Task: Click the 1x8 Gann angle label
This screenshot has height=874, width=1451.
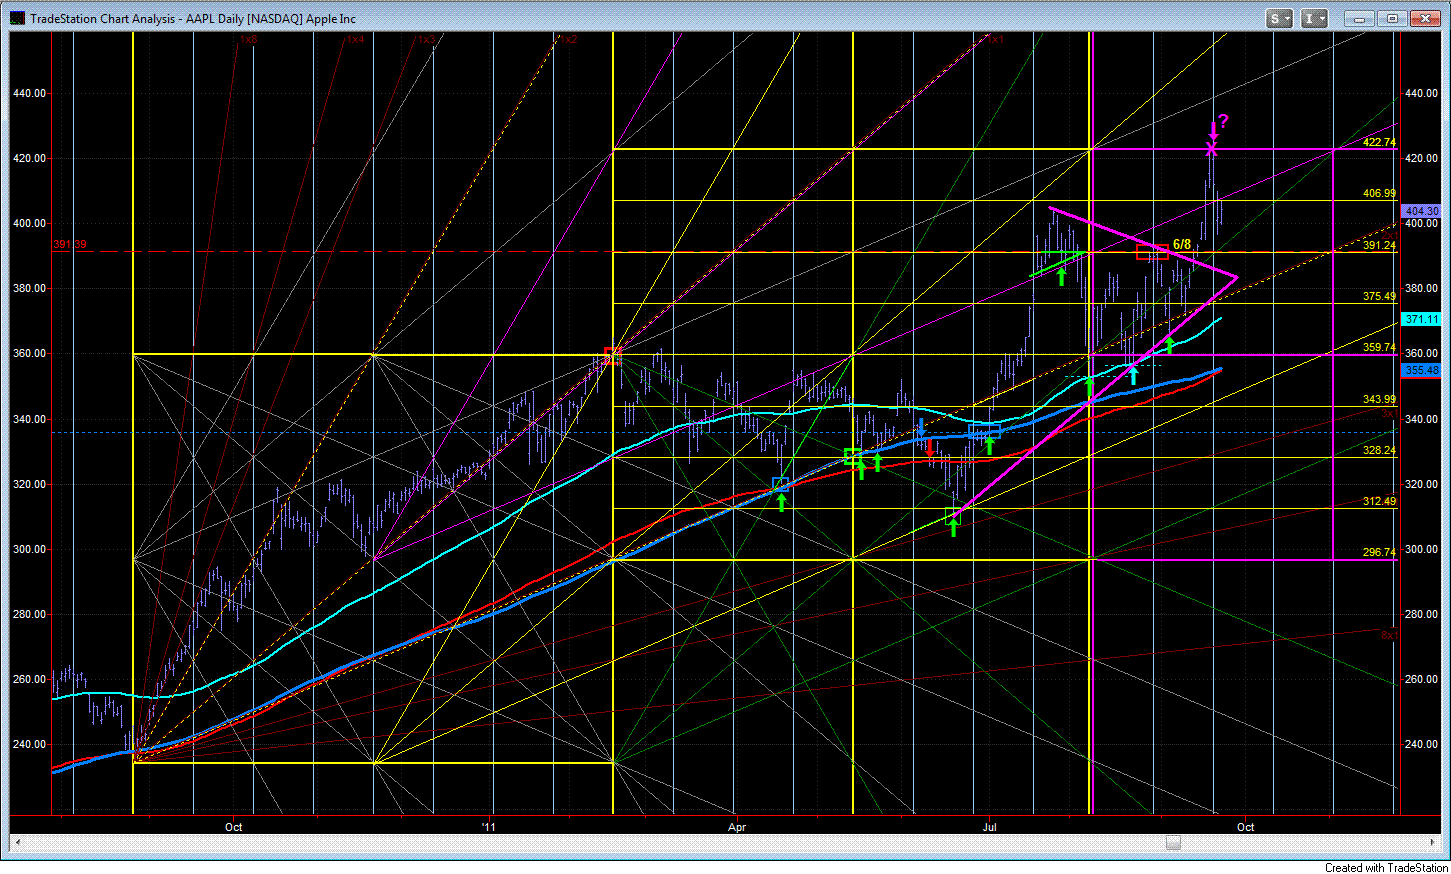Action: pyautogui.click(x=248, y=39)
